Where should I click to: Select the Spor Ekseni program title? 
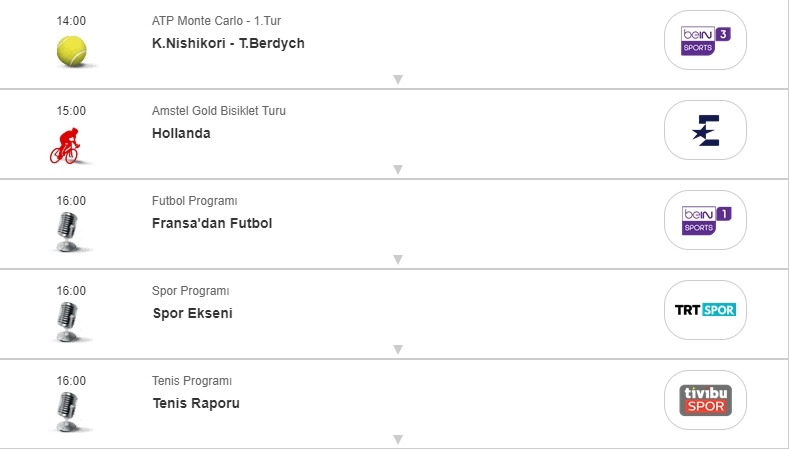(192, 313)
